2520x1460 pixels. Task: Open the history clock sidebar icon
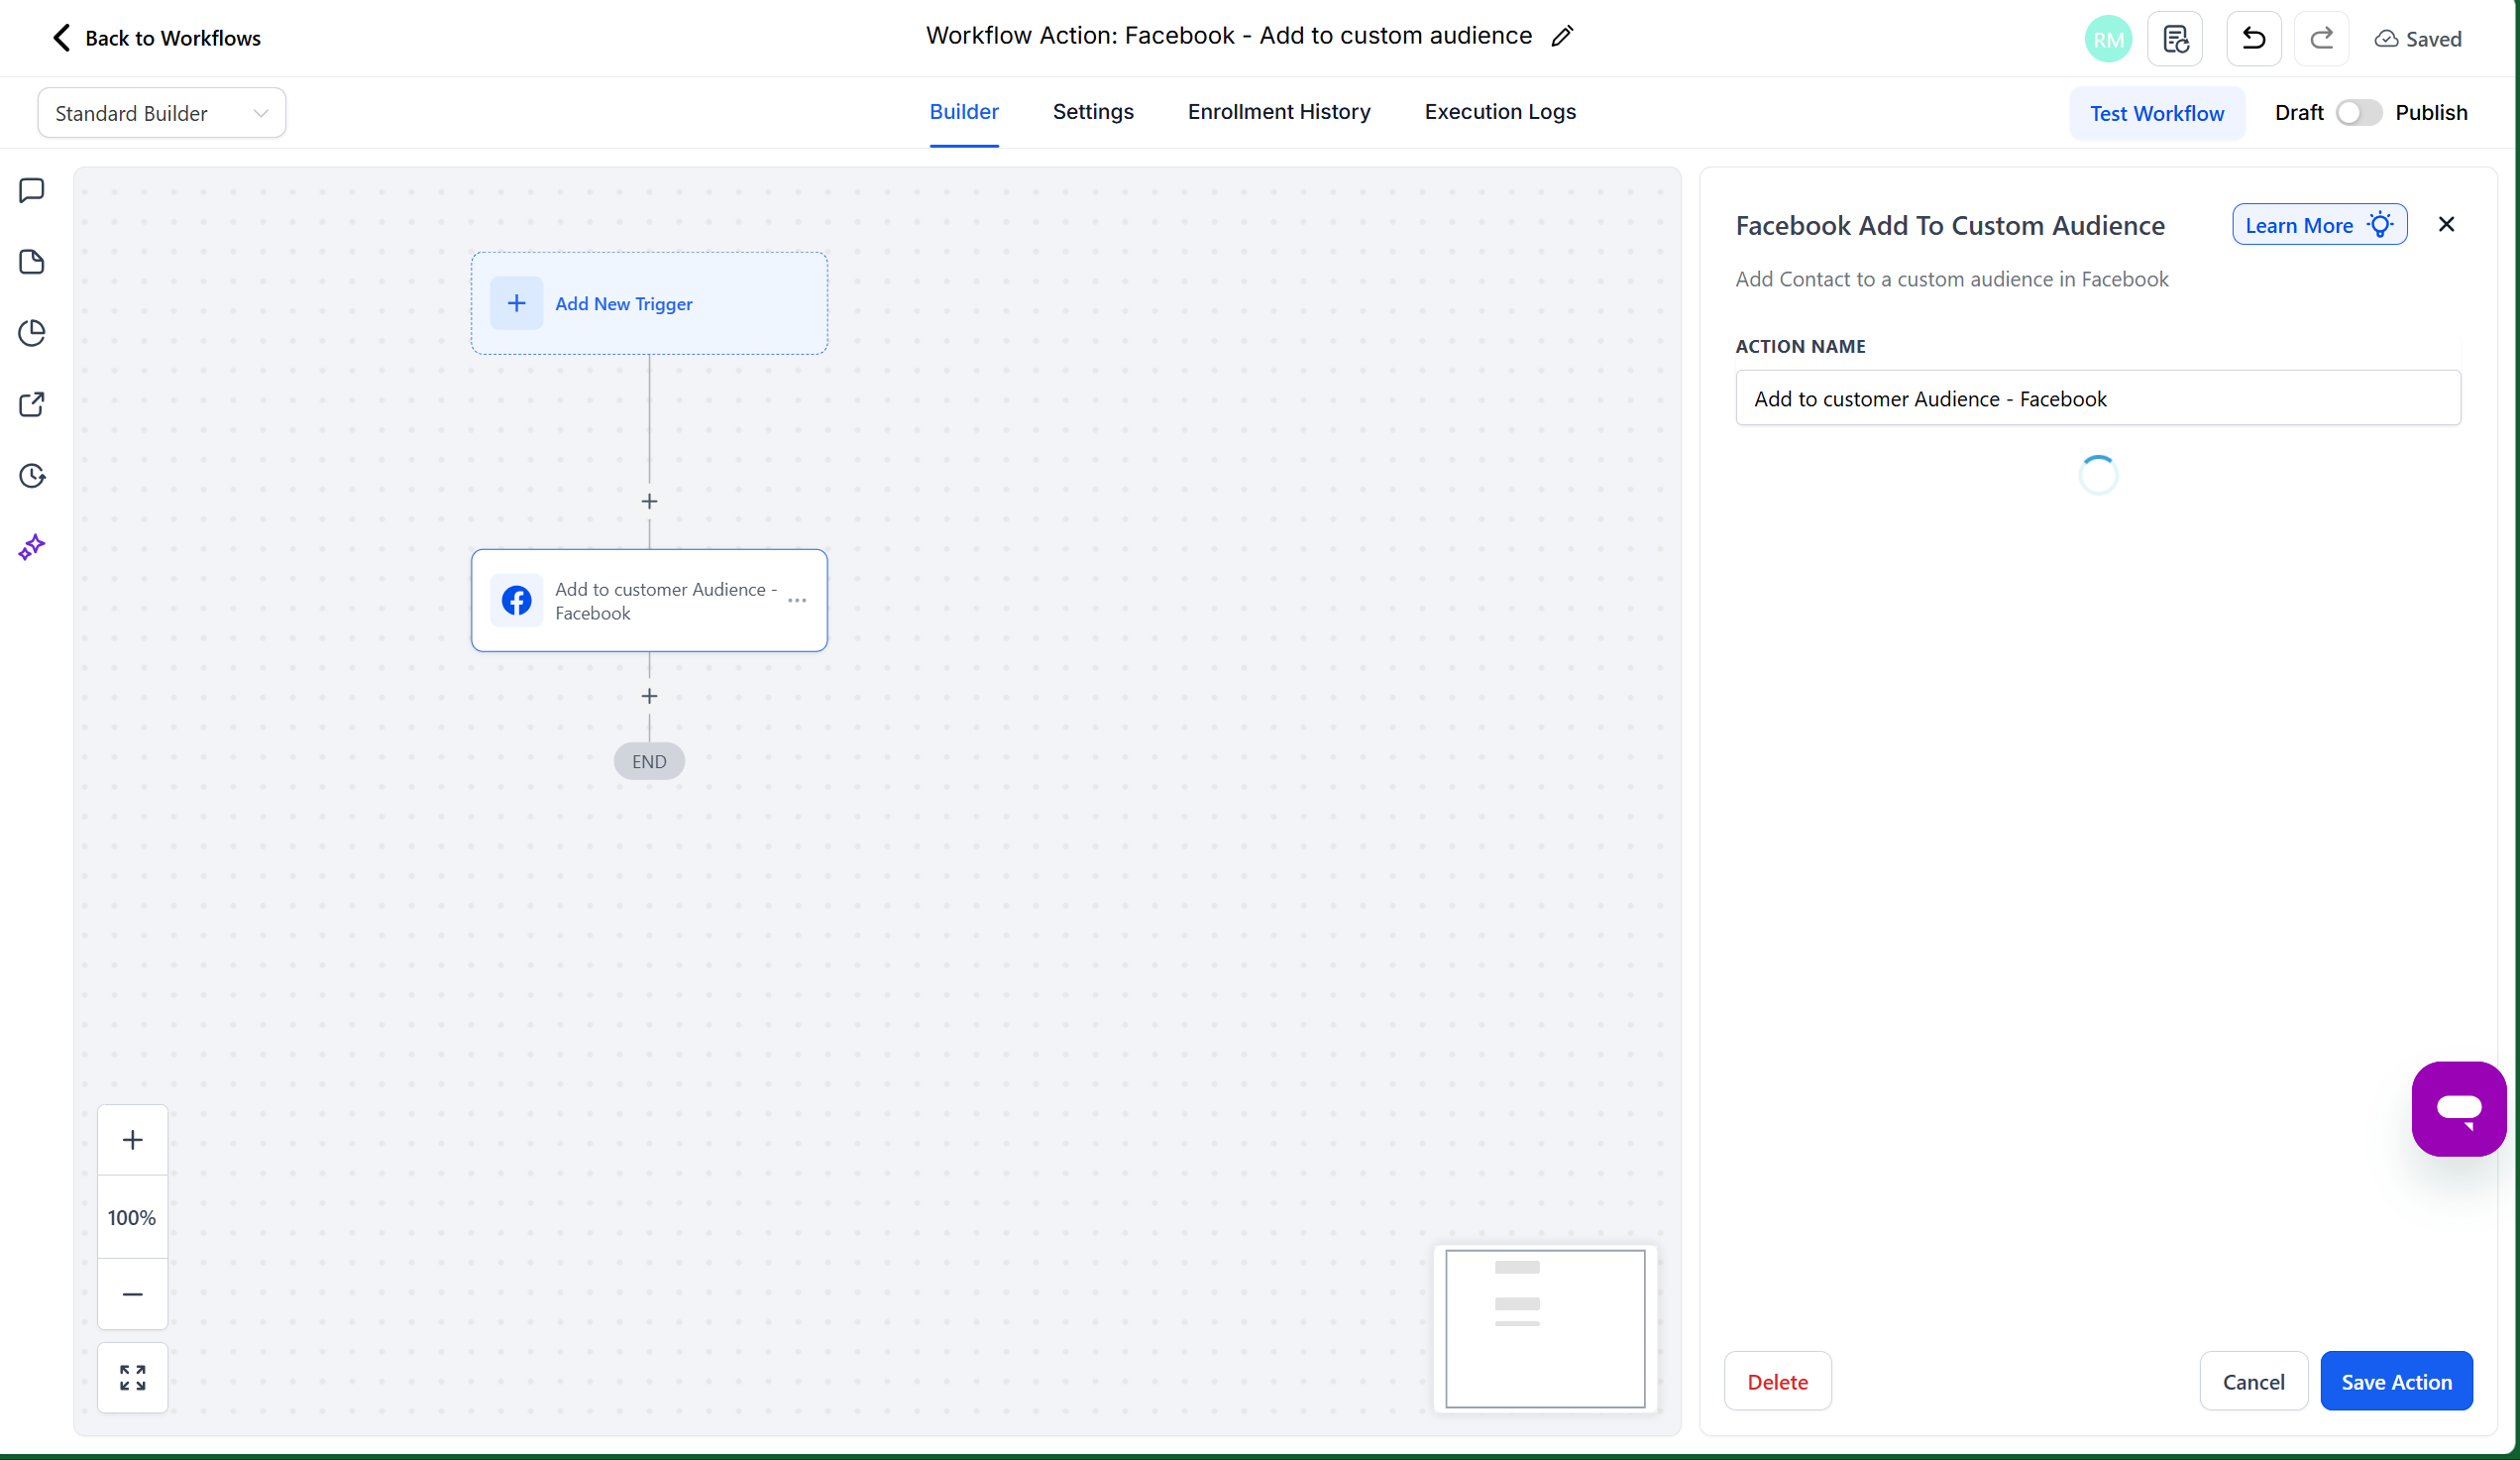(31, 476)
